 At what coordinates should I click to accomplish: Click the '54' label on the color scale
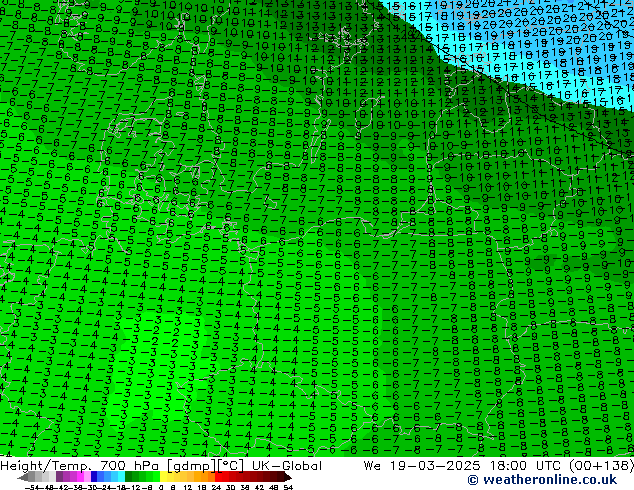pos(288,487)
